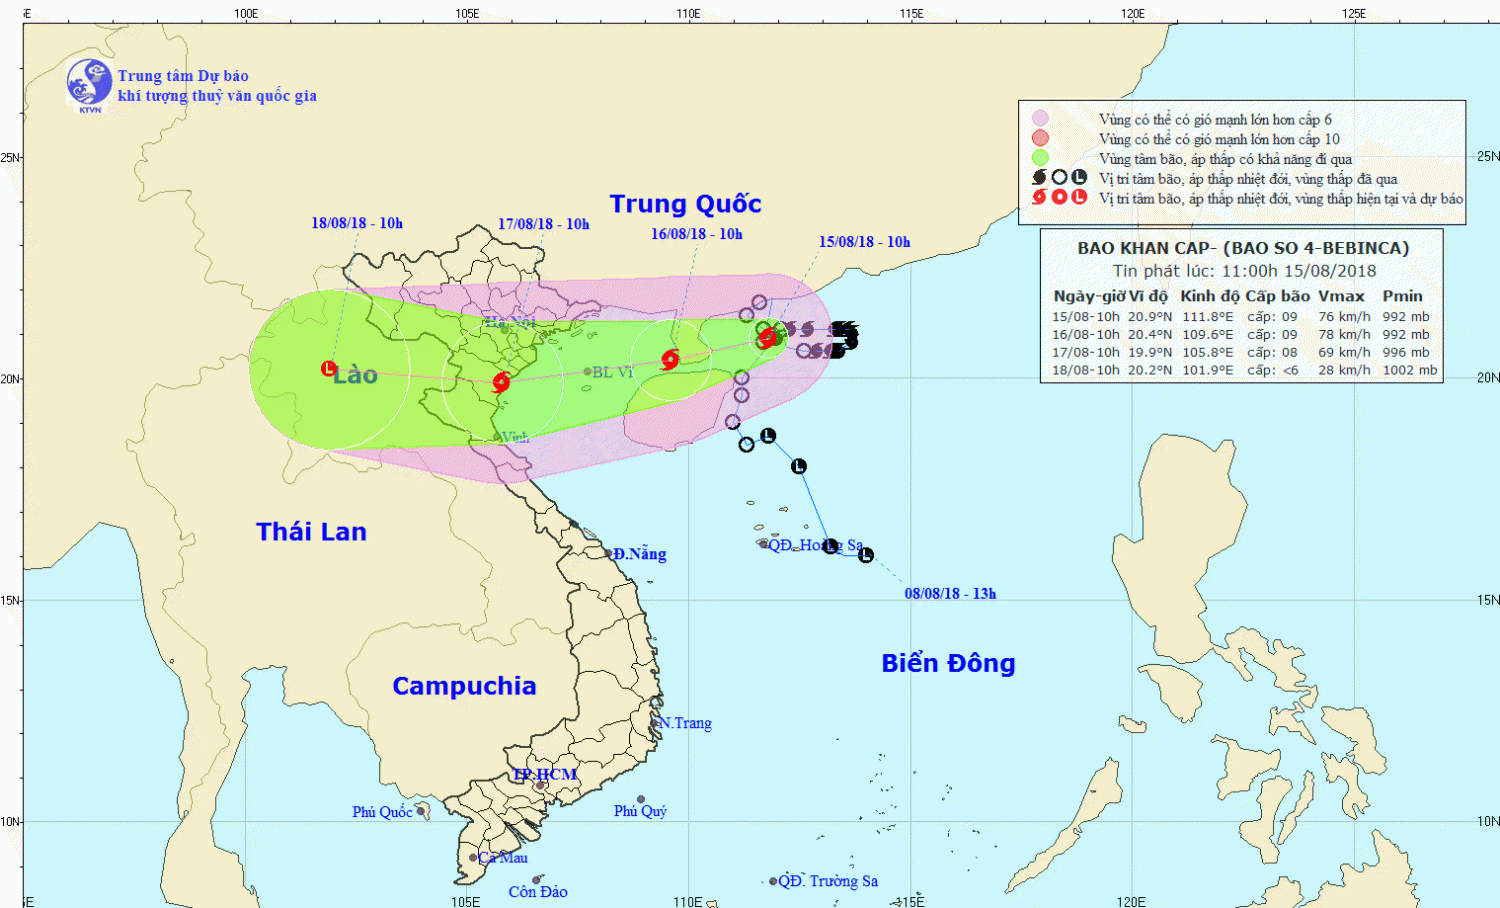Click the 'QĐ. Trường Sa' archipelago label
Screen dimensions: 1500x908
point(829,881)
